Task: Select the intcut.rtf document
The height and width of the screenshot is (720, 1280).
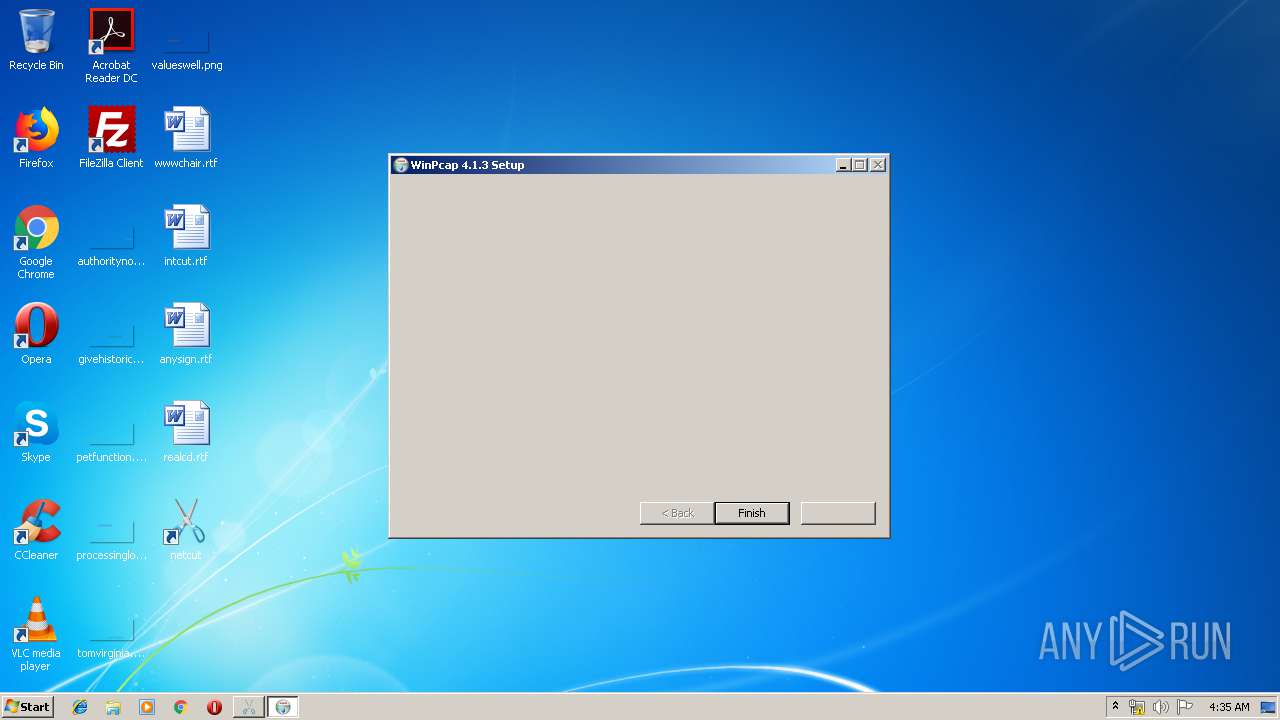Action: 186,236
